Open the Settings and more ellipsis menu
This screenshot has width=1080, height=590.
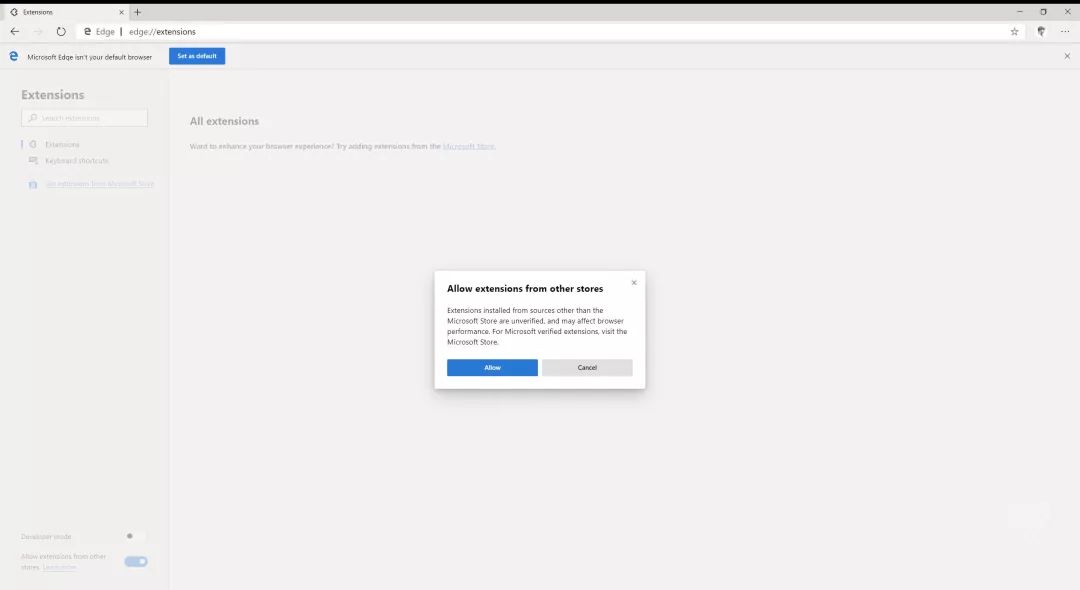click(x=1065, y=32)
